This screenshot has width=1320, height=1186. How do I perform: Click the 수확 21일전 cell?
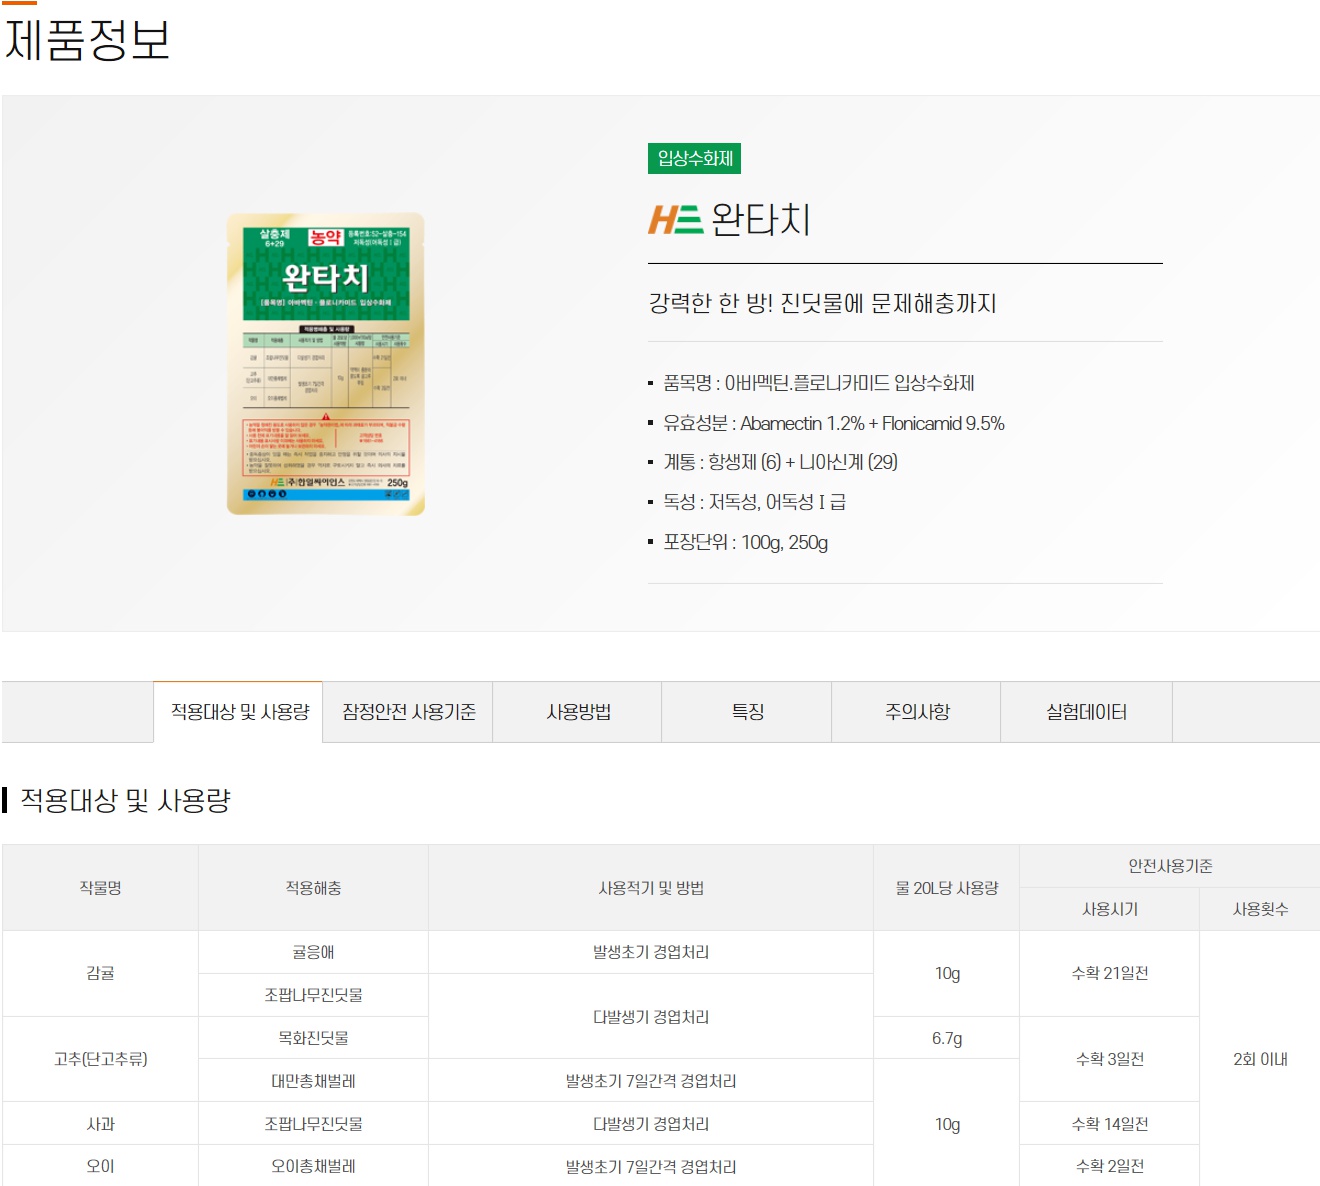tap(1110, 973)
